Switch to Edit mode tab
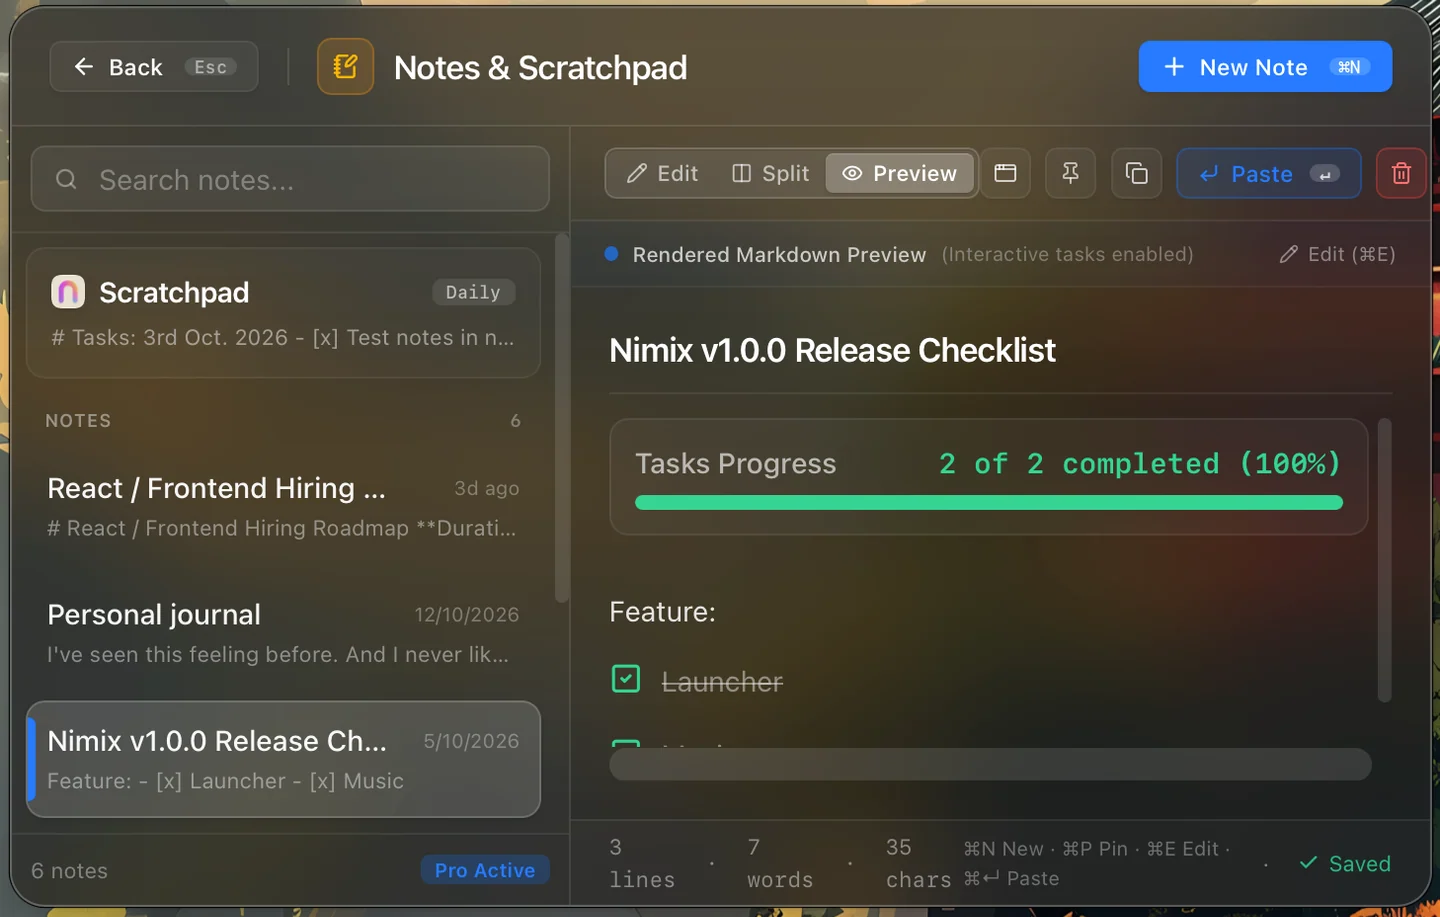 (x=662, y=173)
